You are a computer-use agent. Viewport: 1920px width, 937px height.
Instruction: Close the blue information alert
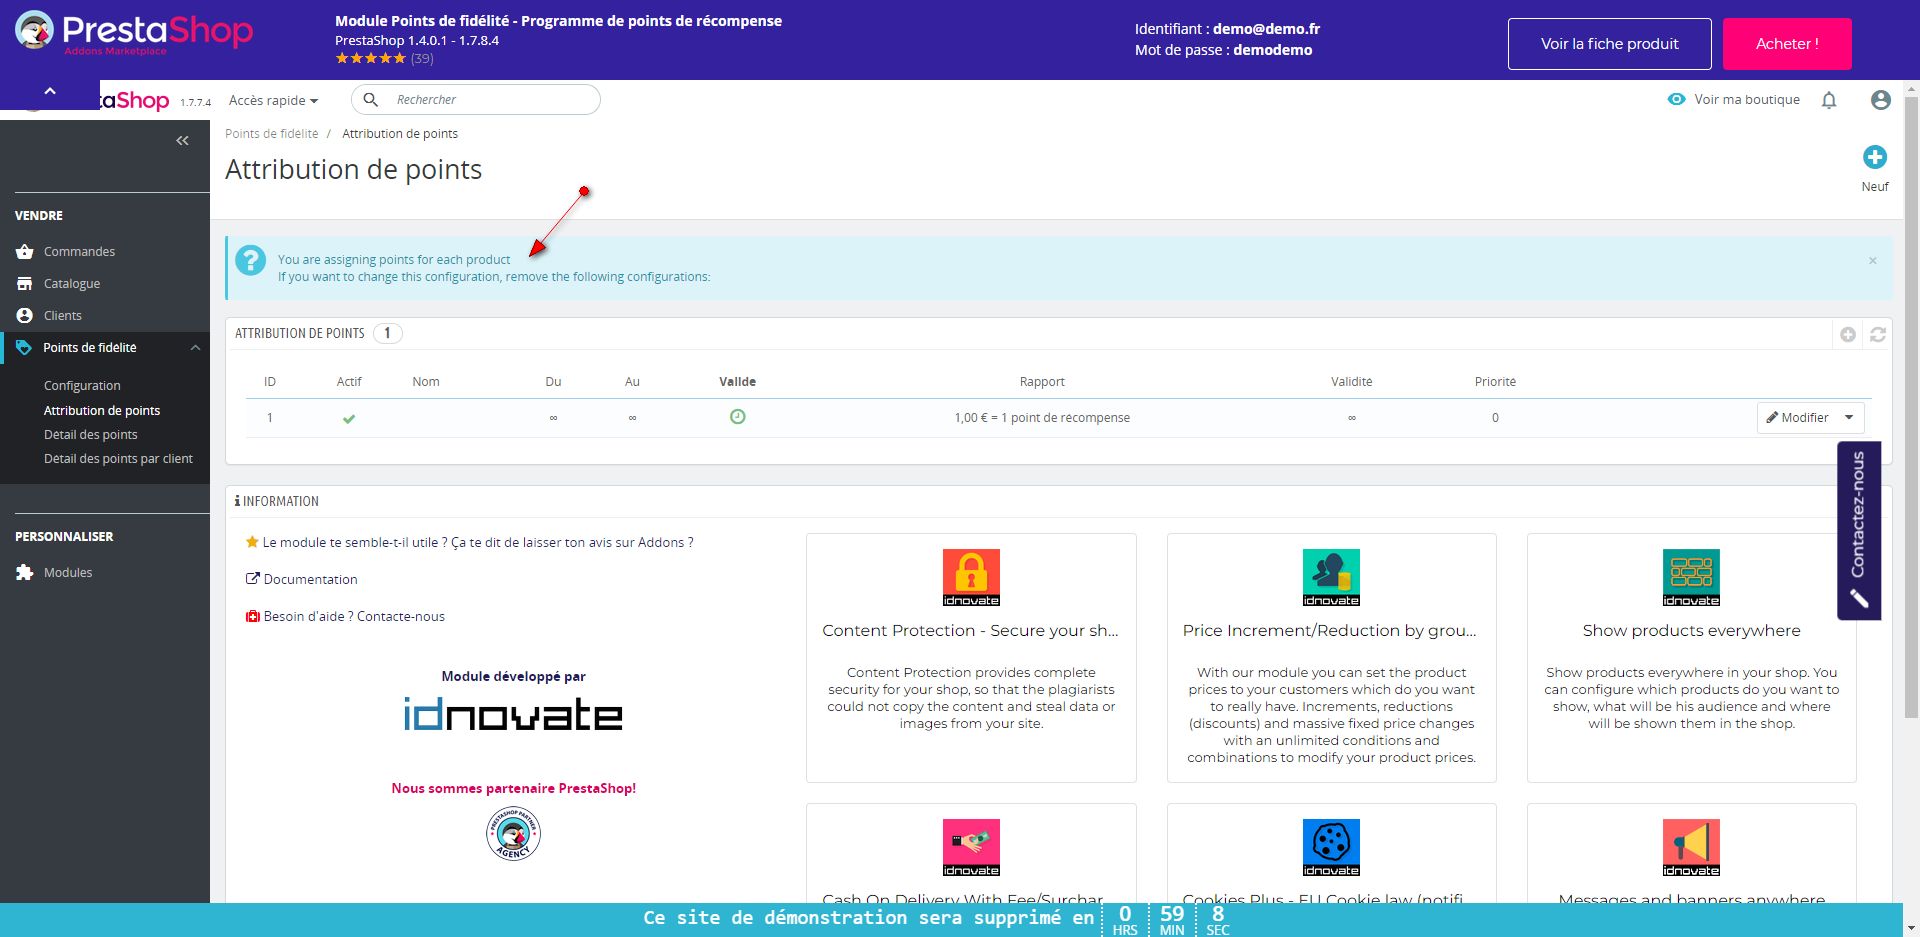click(x=1873, y=261)
